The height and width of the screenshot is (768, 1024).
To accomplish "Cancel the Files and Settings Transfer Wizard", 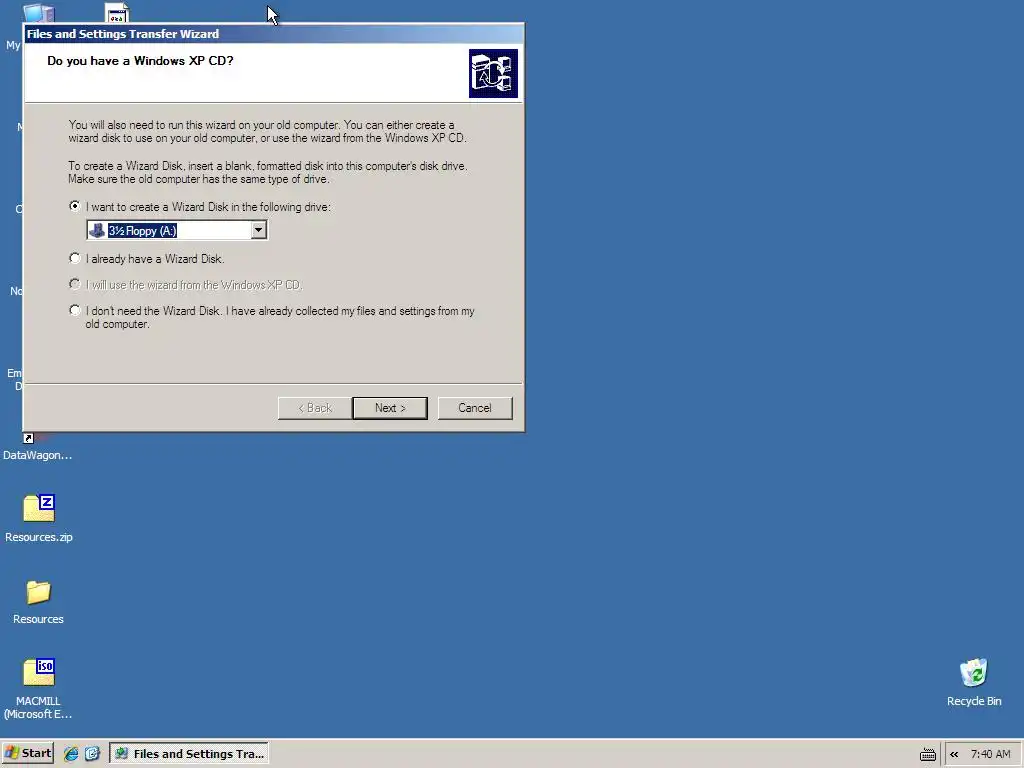I will 475,408.
